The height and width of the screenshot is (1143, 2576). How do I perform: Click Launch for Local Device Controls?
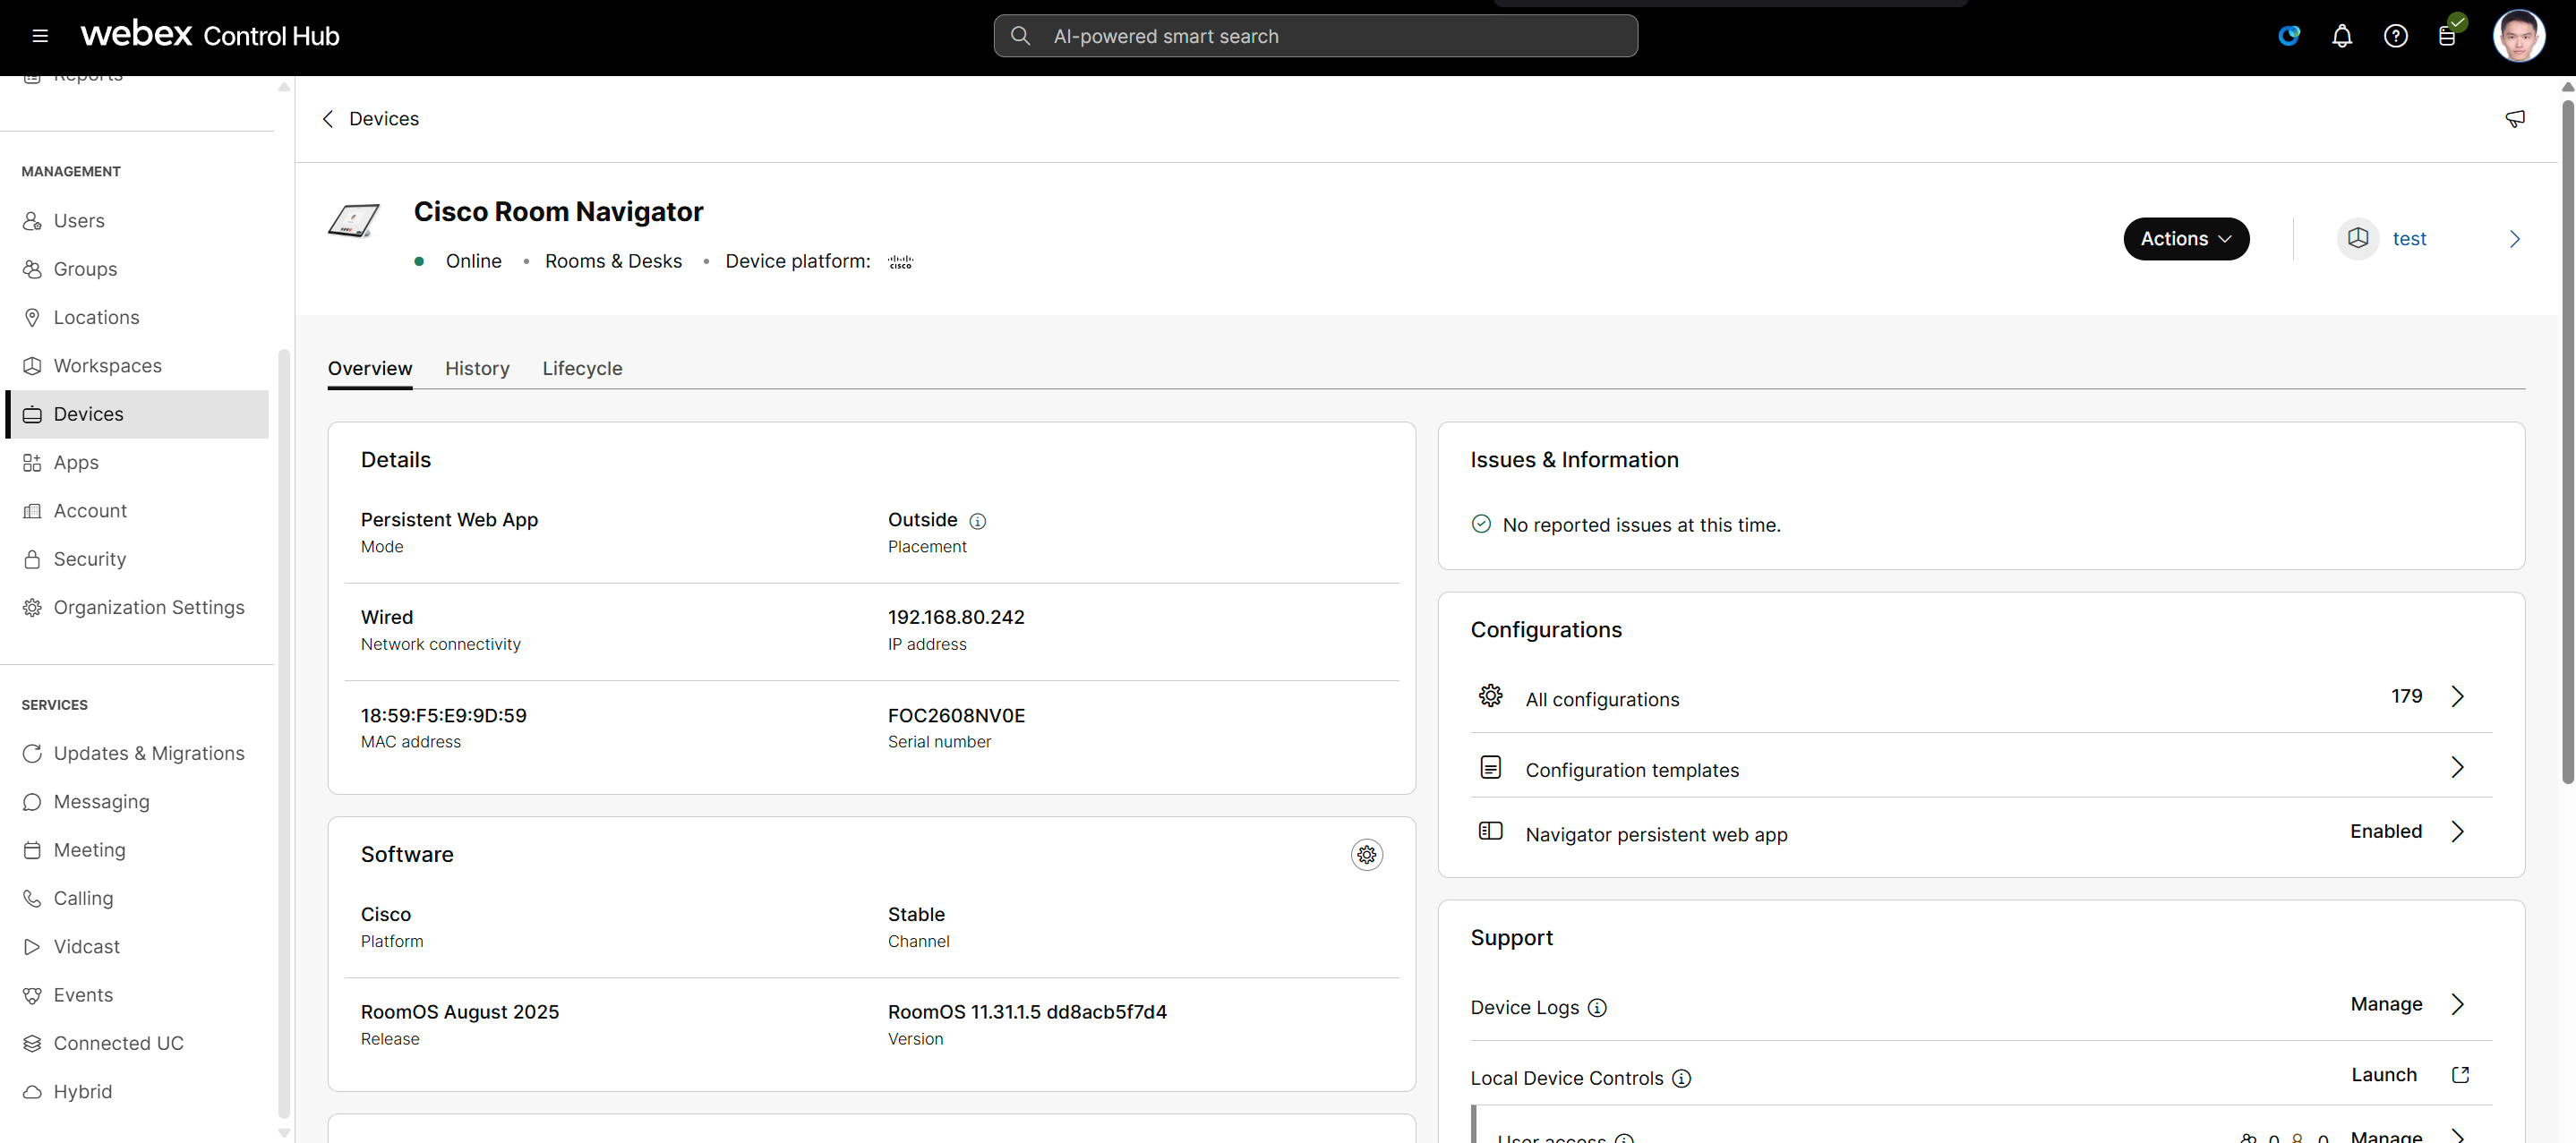pos(2383,1075)
